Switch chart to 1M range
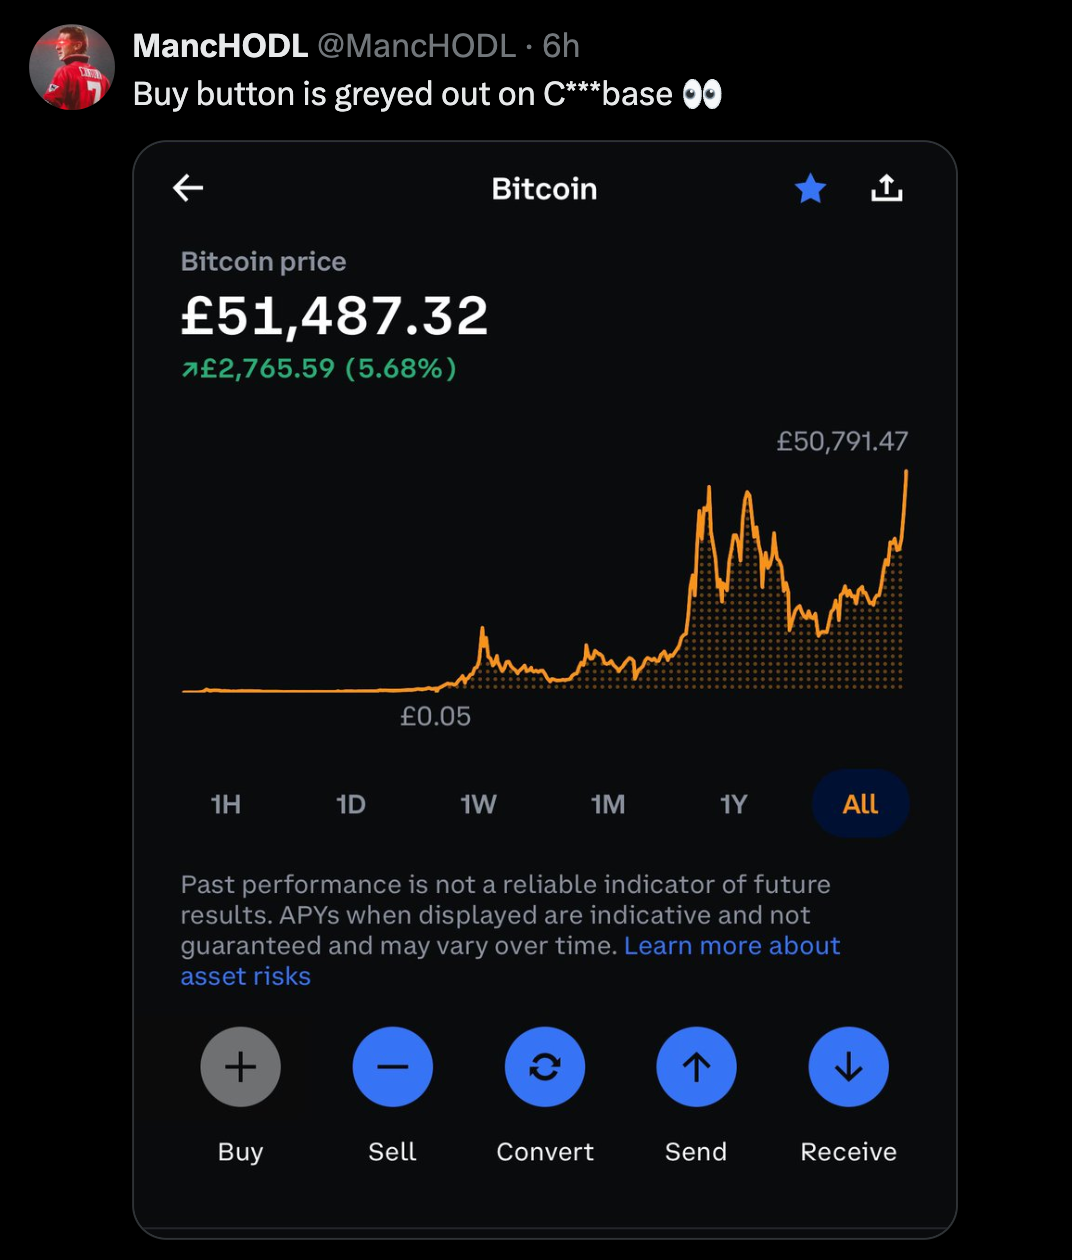 point(608,804)
